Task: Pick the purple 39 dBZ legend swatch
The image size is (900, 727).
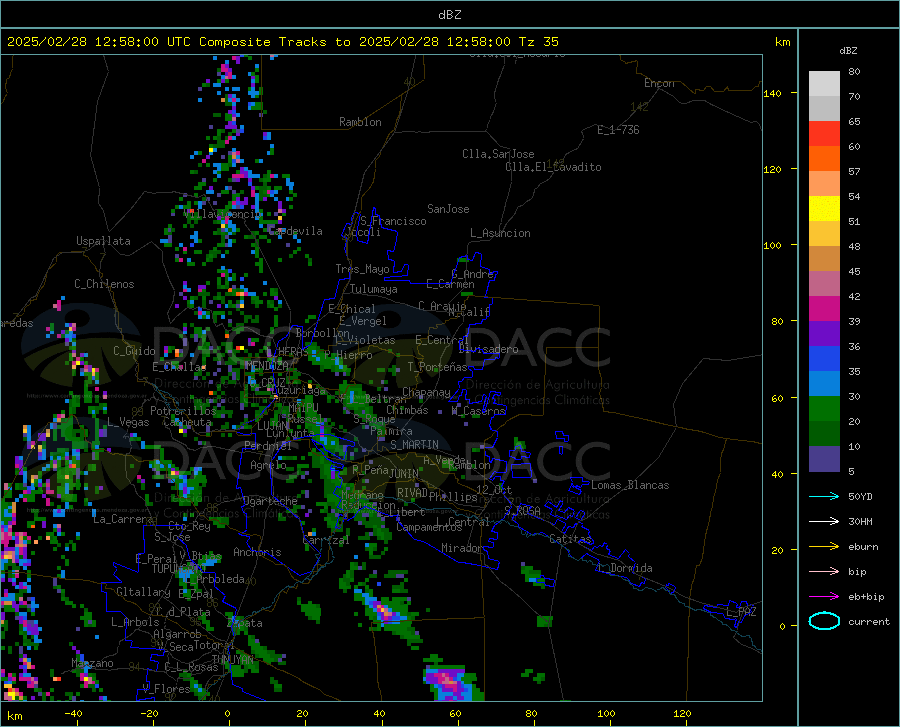Action: pyautogui.click(x=824, y=334)
